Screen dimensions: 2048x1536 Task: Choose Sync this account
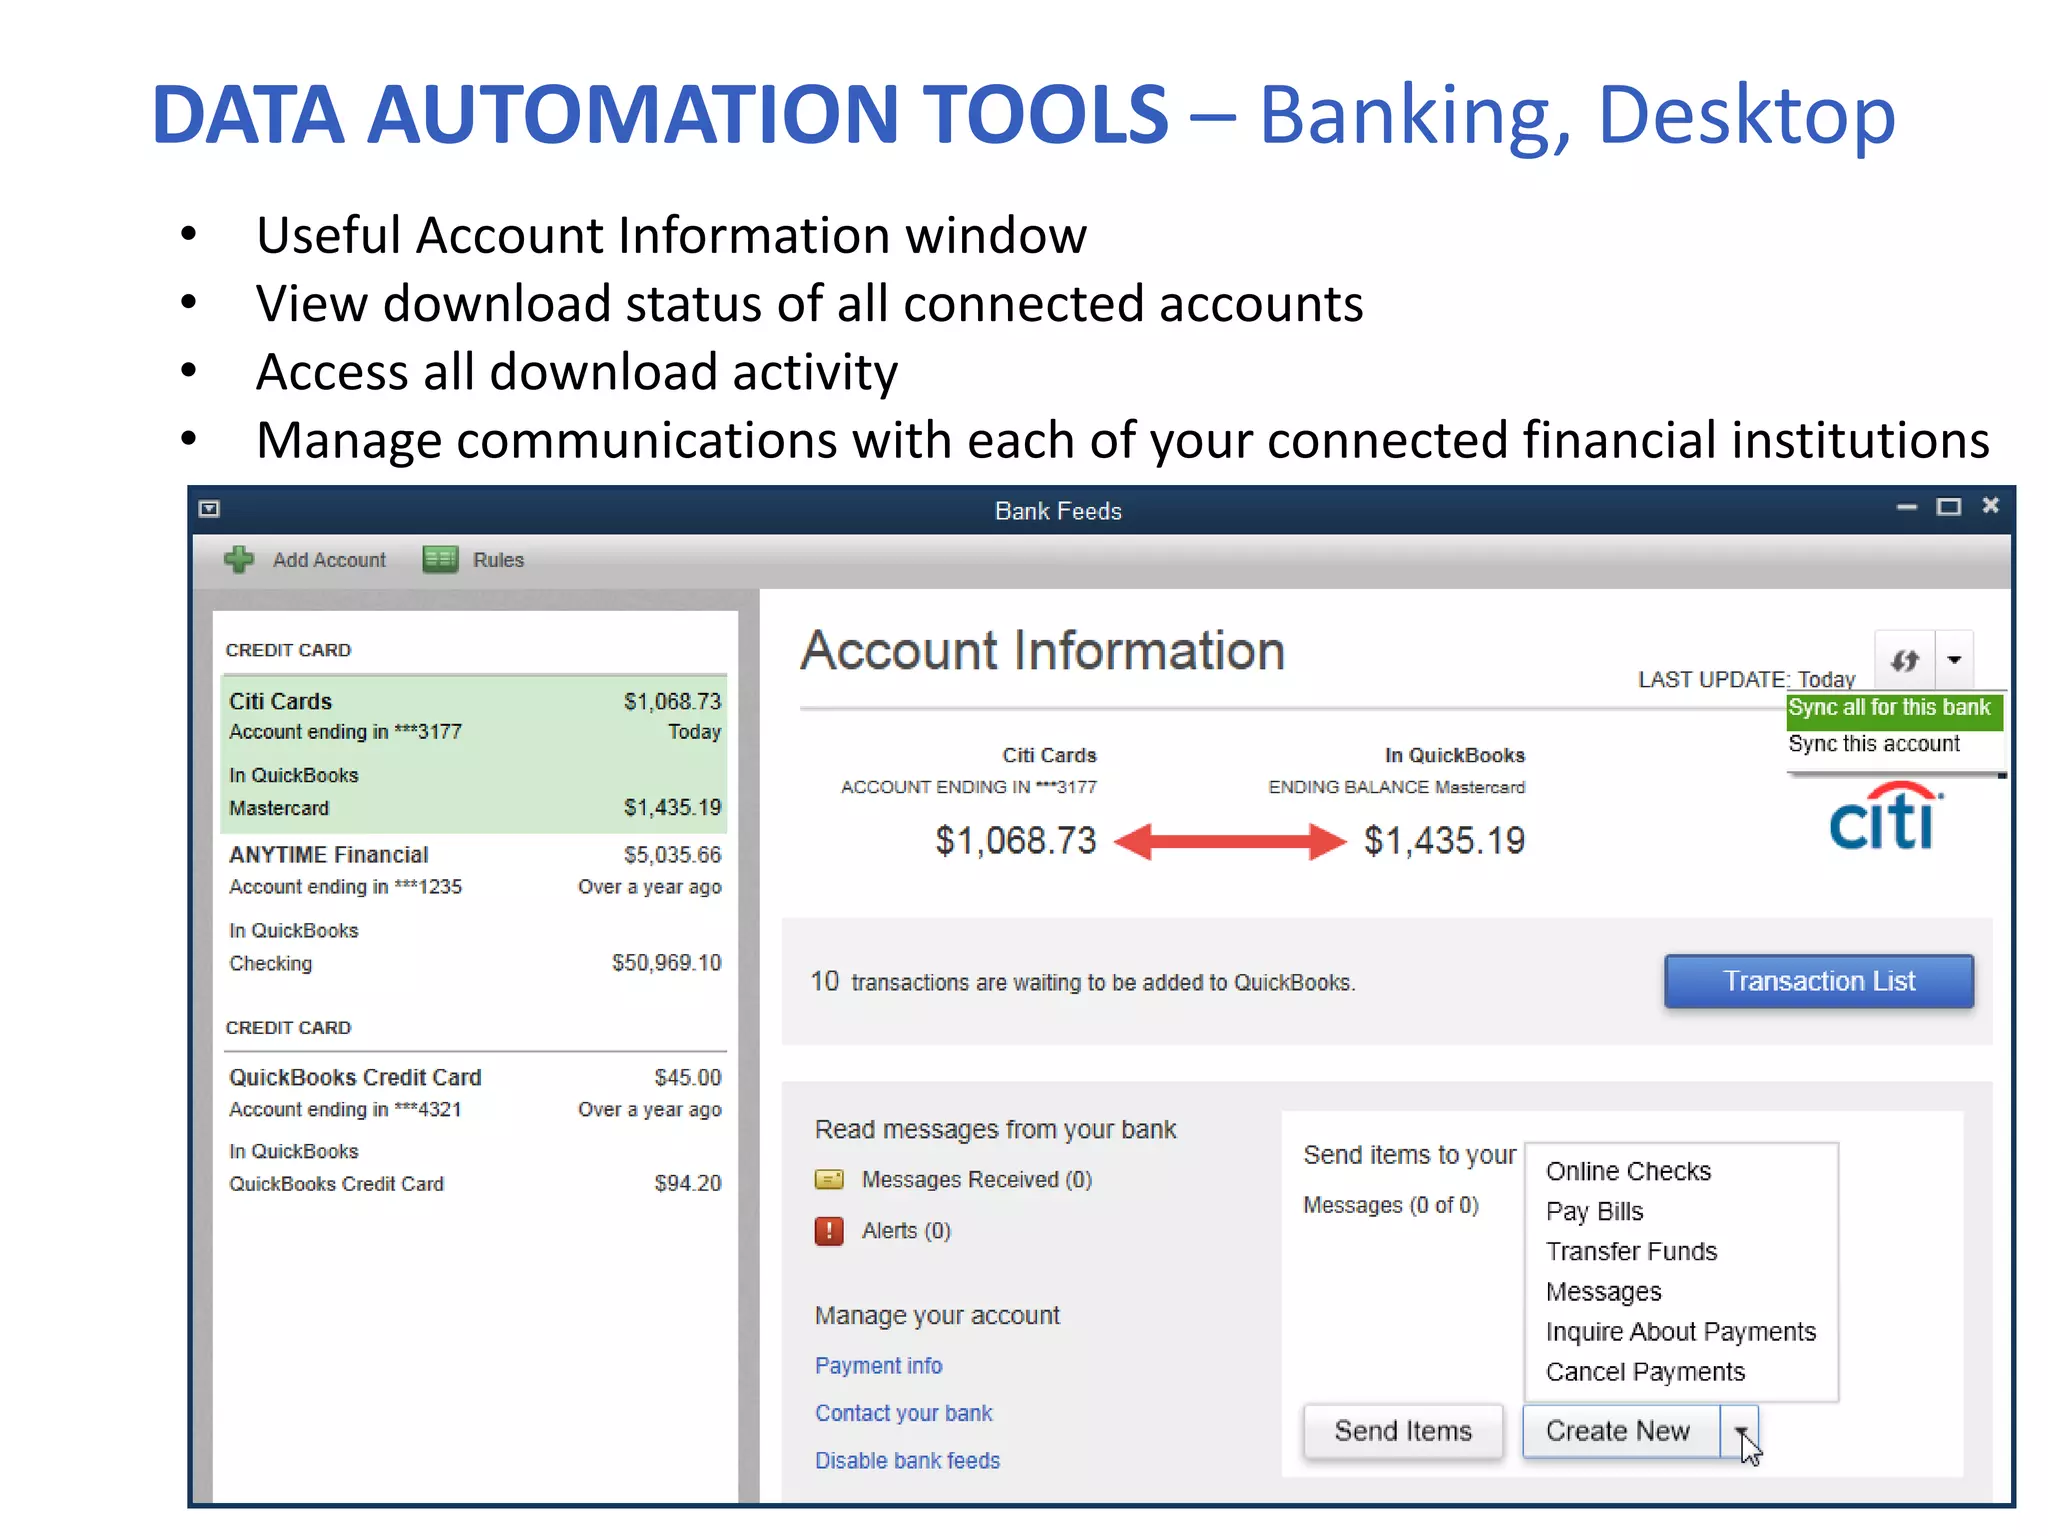pos(1874,744)
